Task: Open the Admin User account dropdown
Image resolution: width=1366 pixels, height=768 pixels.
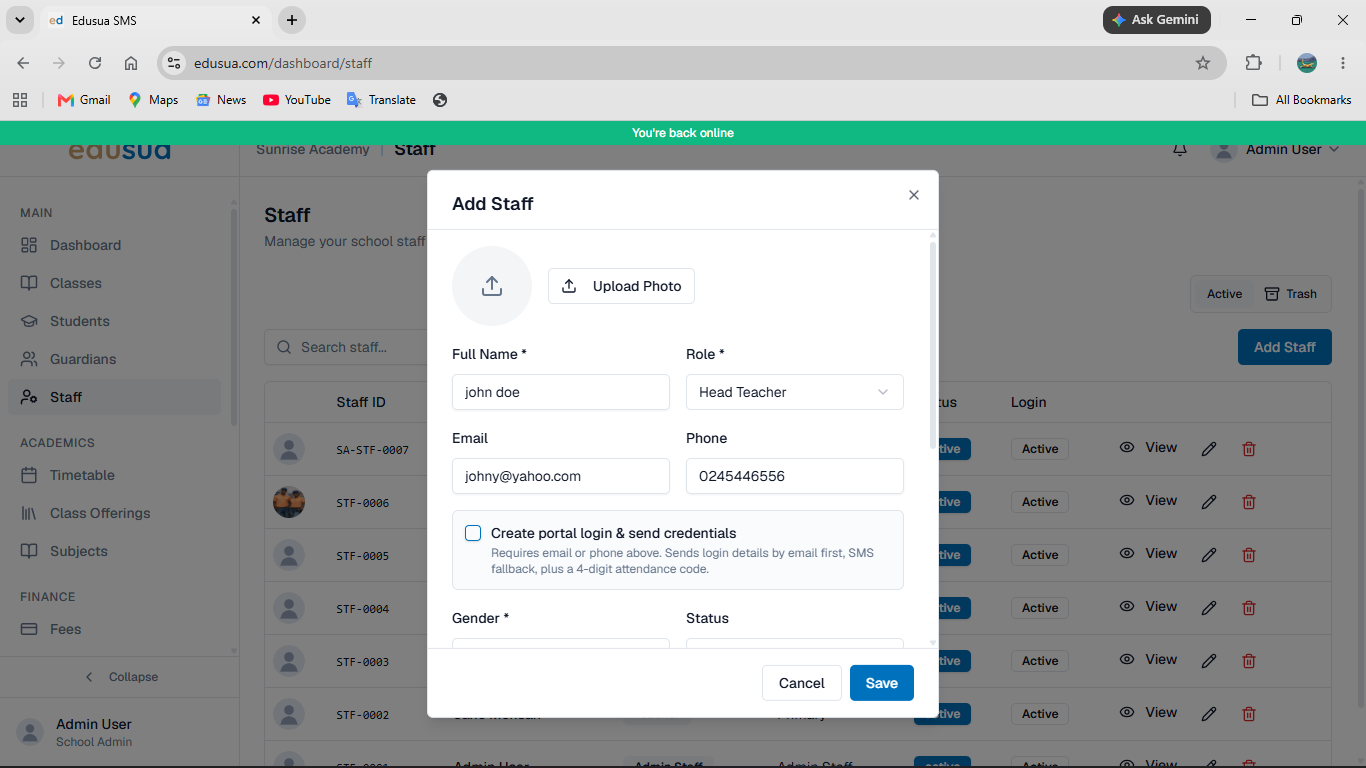Action: coord(1274,149)
